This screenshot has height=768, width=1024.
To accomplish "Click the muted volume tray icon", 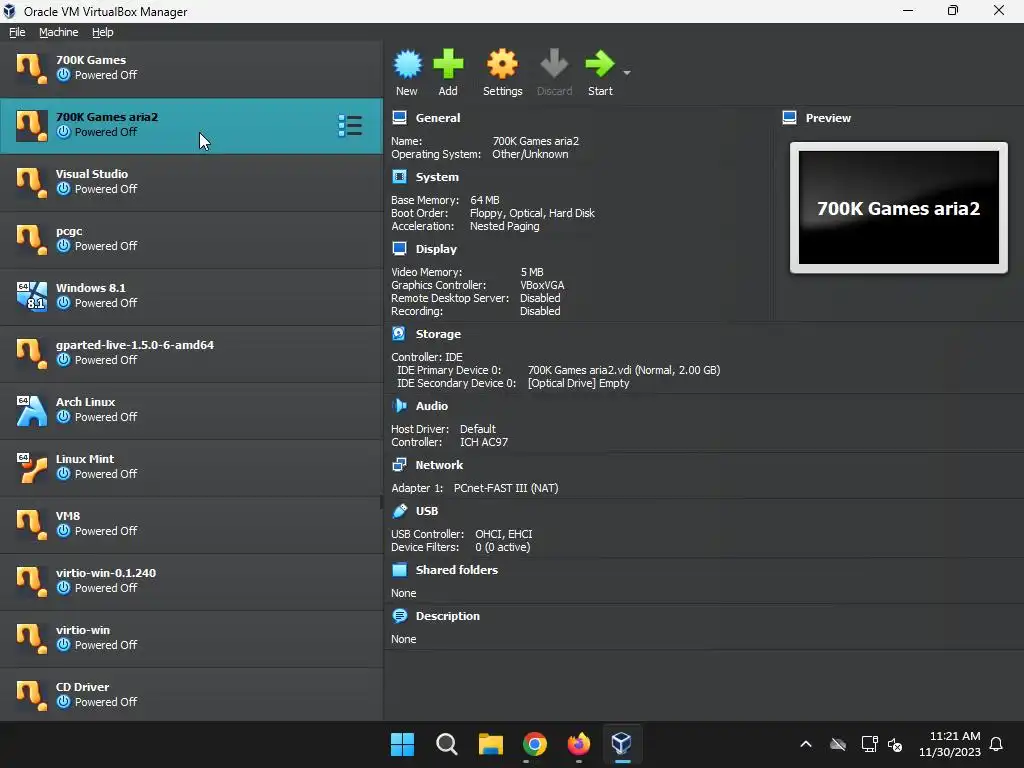I will click(895, 744).
